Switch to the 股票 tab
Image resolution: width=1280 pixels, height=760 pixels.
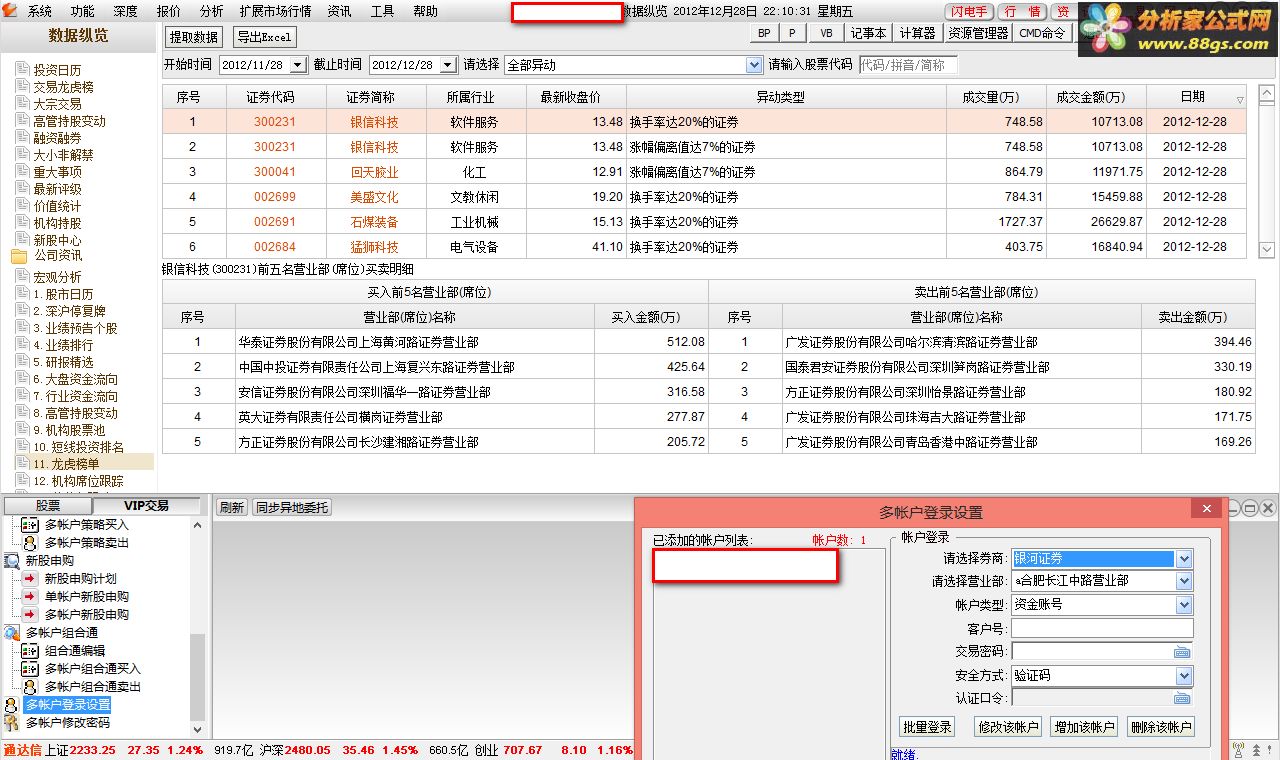point(48,506)
